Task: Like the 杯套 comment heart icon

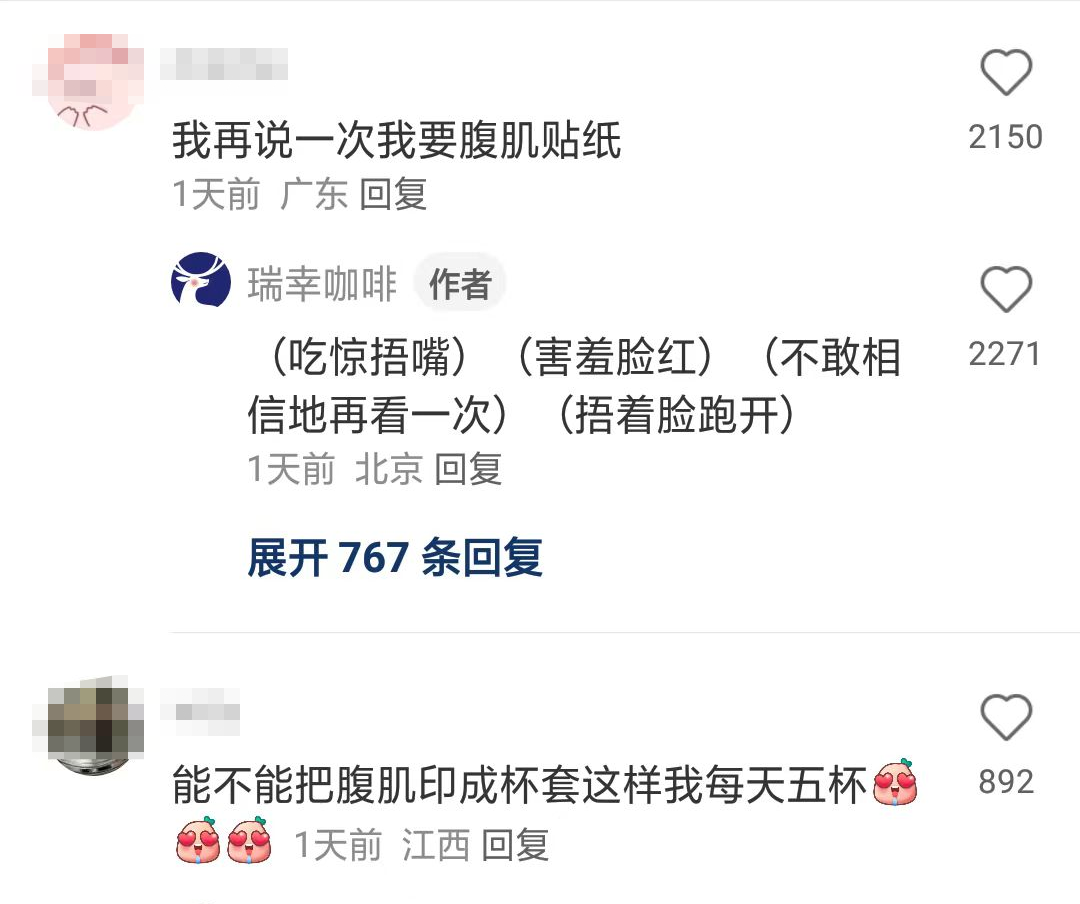Action: [1006, 717]
